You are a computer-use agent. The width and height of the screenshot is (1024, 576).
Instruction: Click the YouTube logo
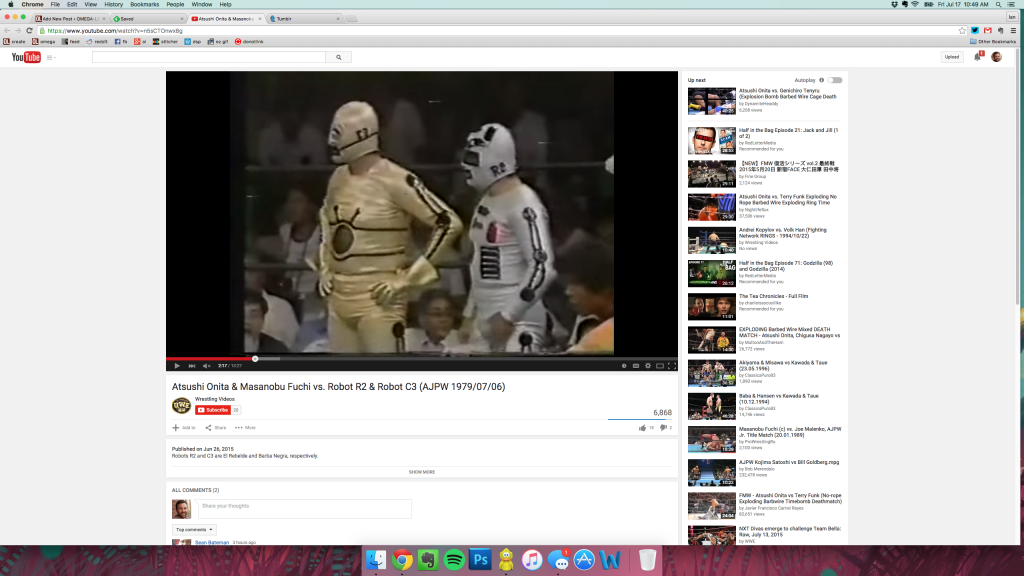coord(26,57)
